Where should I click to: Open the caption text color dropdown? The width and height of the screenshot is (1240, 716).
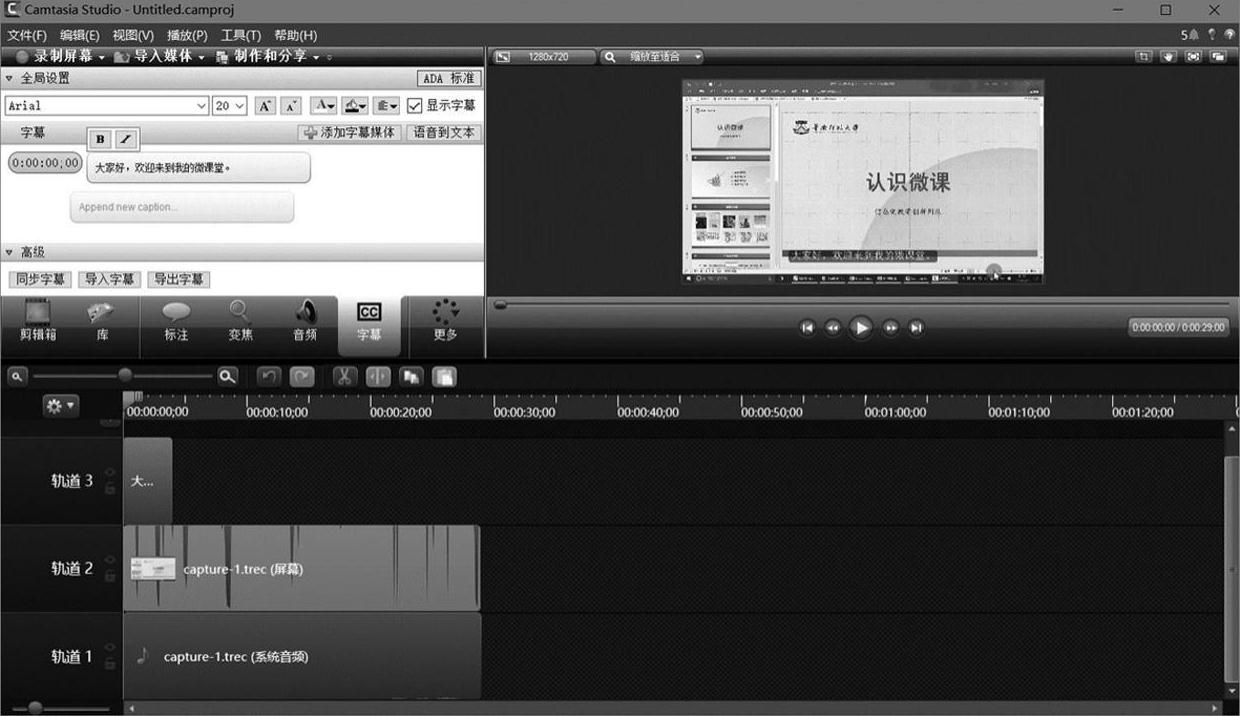click(323, 106)
